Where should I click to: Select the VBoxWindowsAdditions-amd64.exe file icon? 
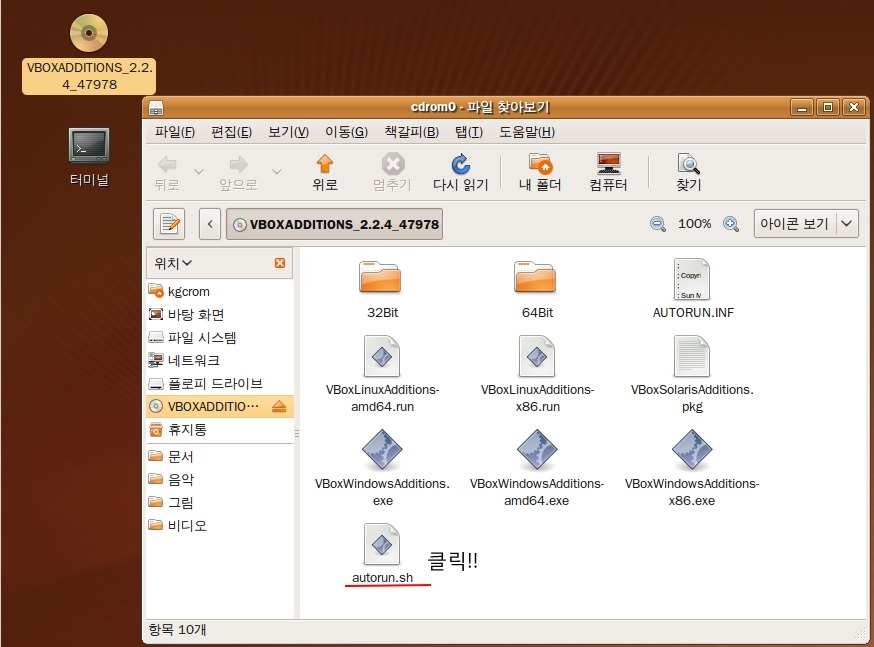(x=537, y=450)
